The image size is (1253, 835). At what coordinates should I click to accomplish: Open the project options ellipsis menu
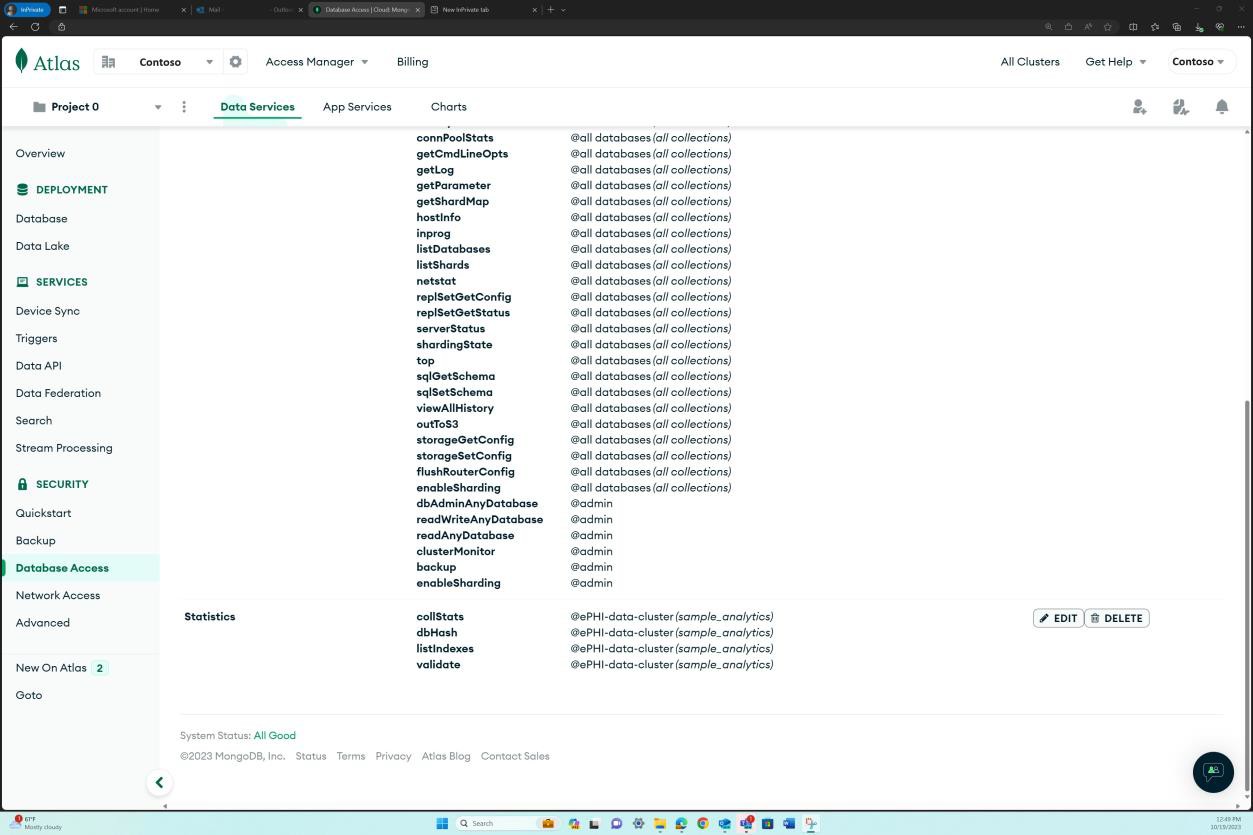(184, 106)
